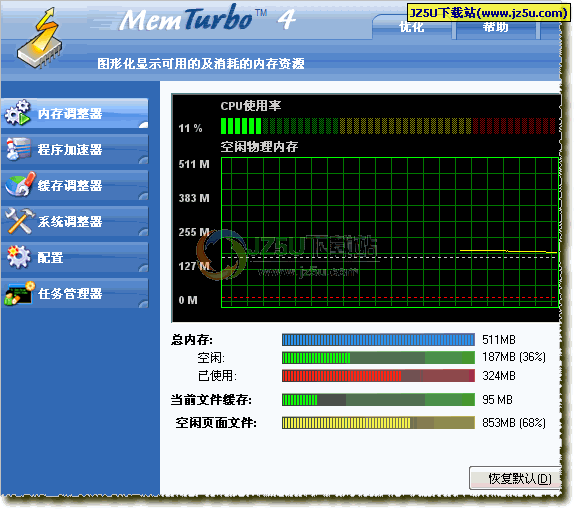
Task: Click the 383 M axis label
Action: (194, 198)
